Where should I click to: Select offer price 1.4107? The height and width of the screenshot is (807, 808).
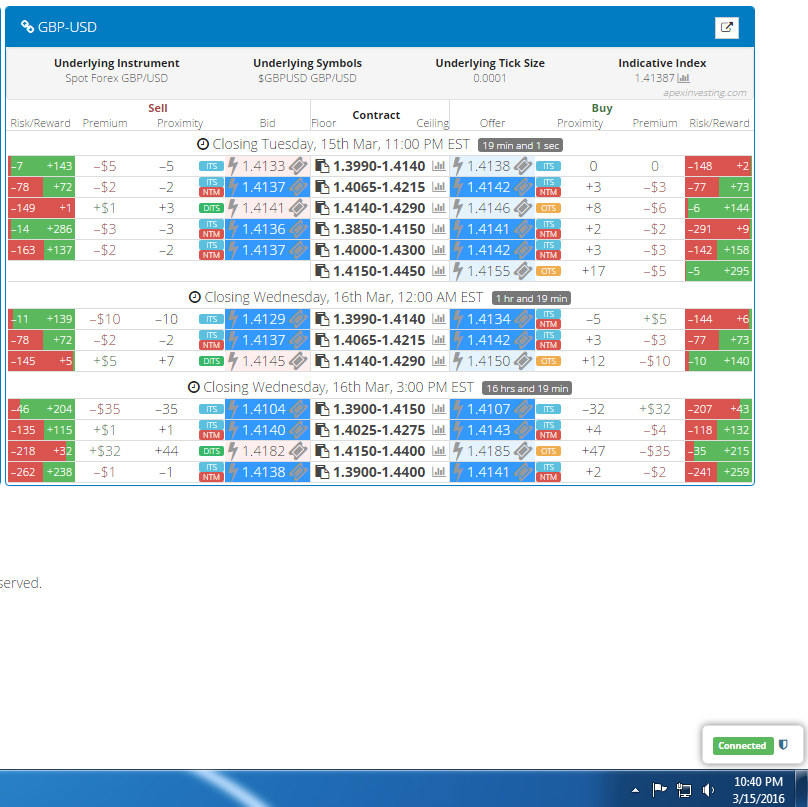tap(489, 409)
